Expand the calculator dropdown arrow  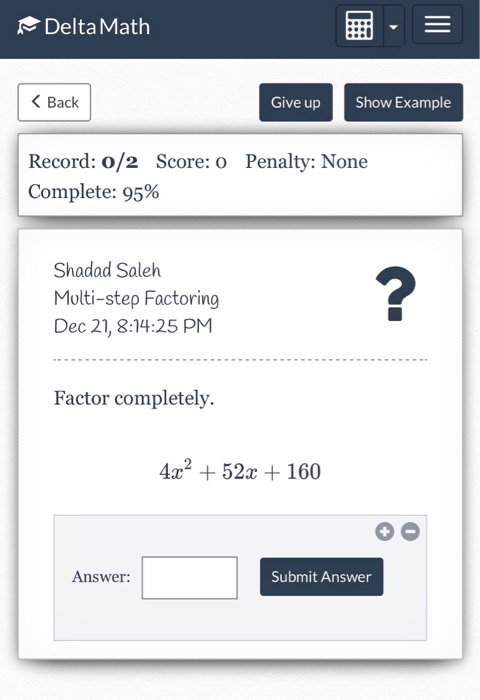pyautogui.click(x=393, y=27)
